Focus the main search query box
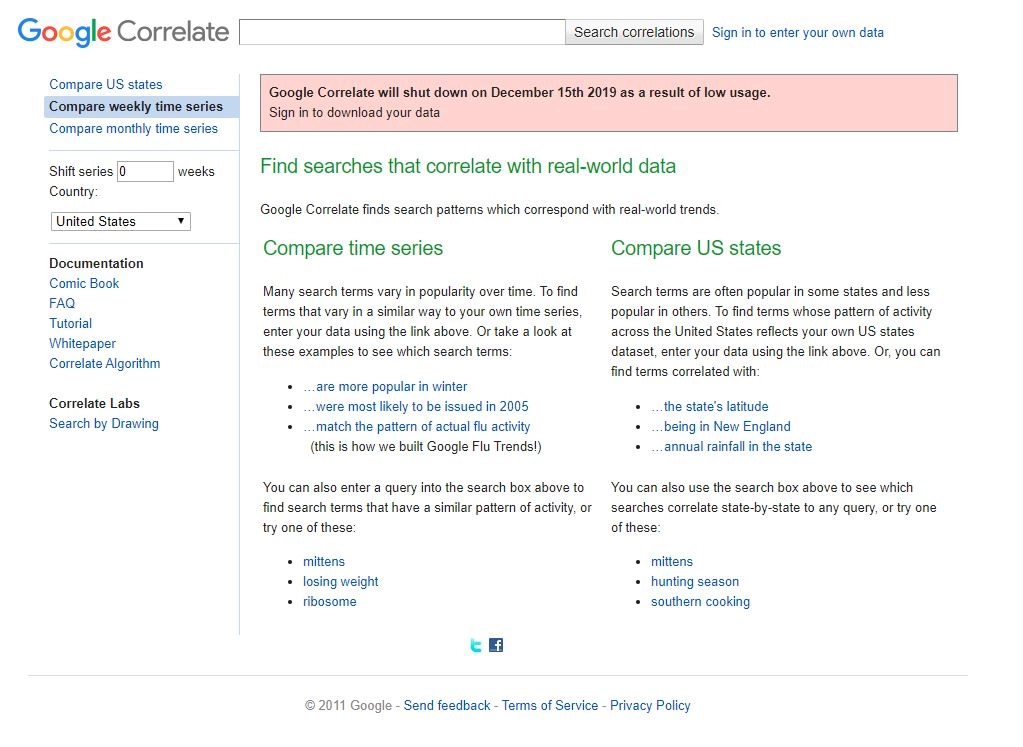 (x=402, y=32)
